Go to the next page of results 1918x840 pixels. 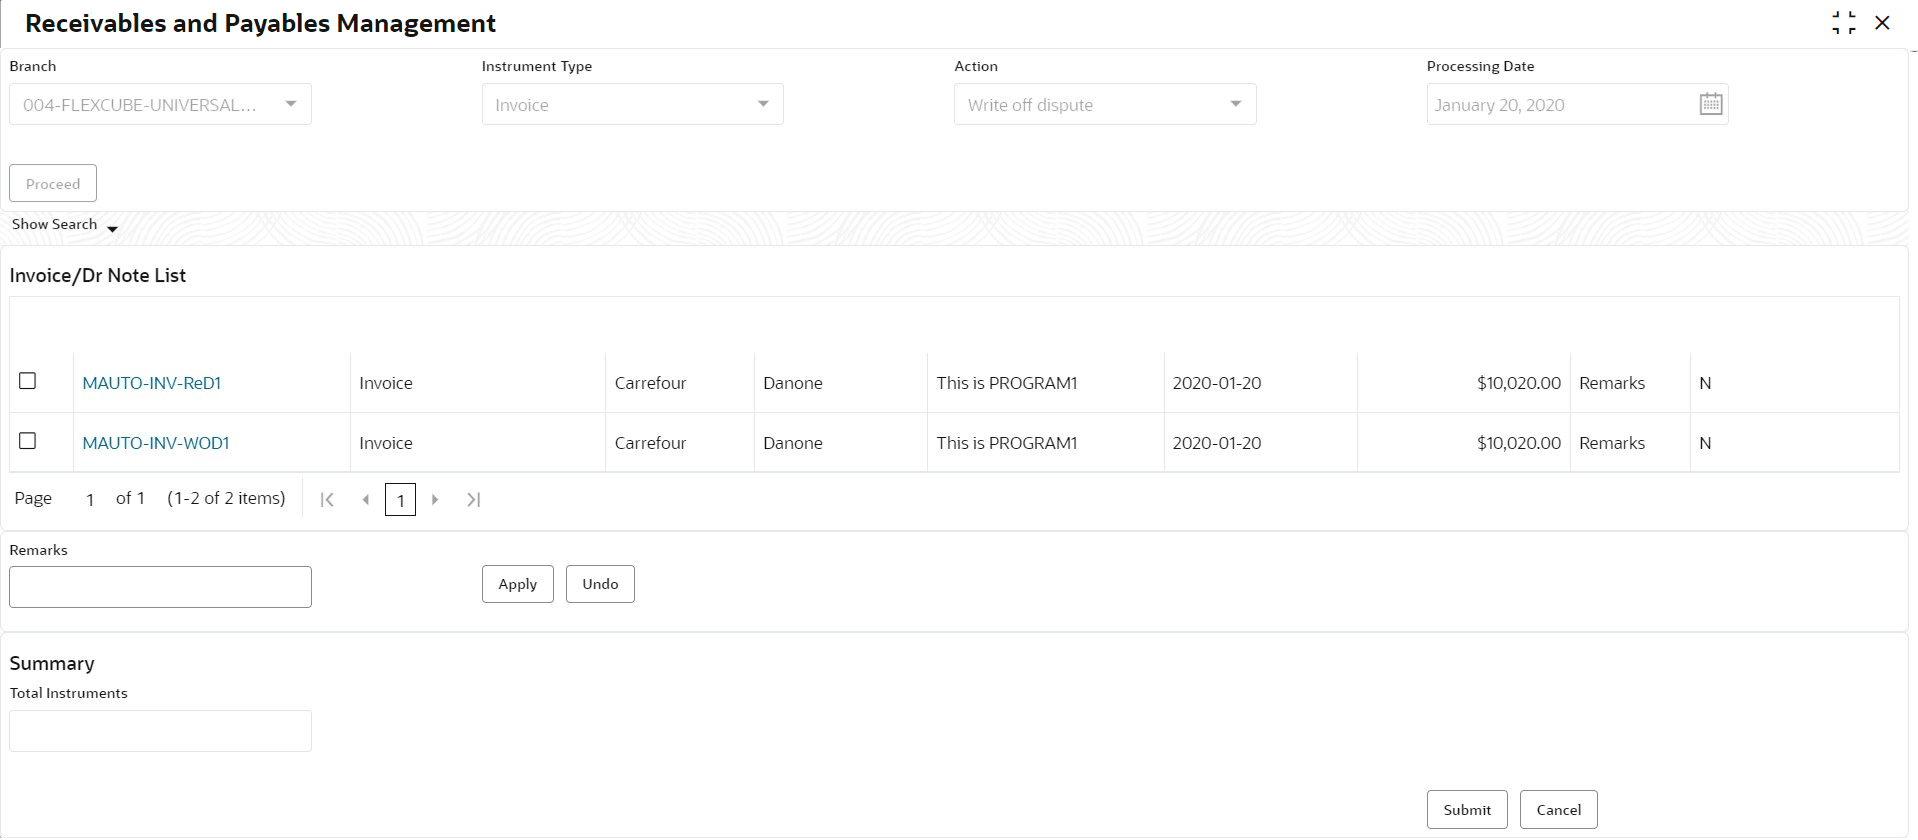[x=435, y=499]
